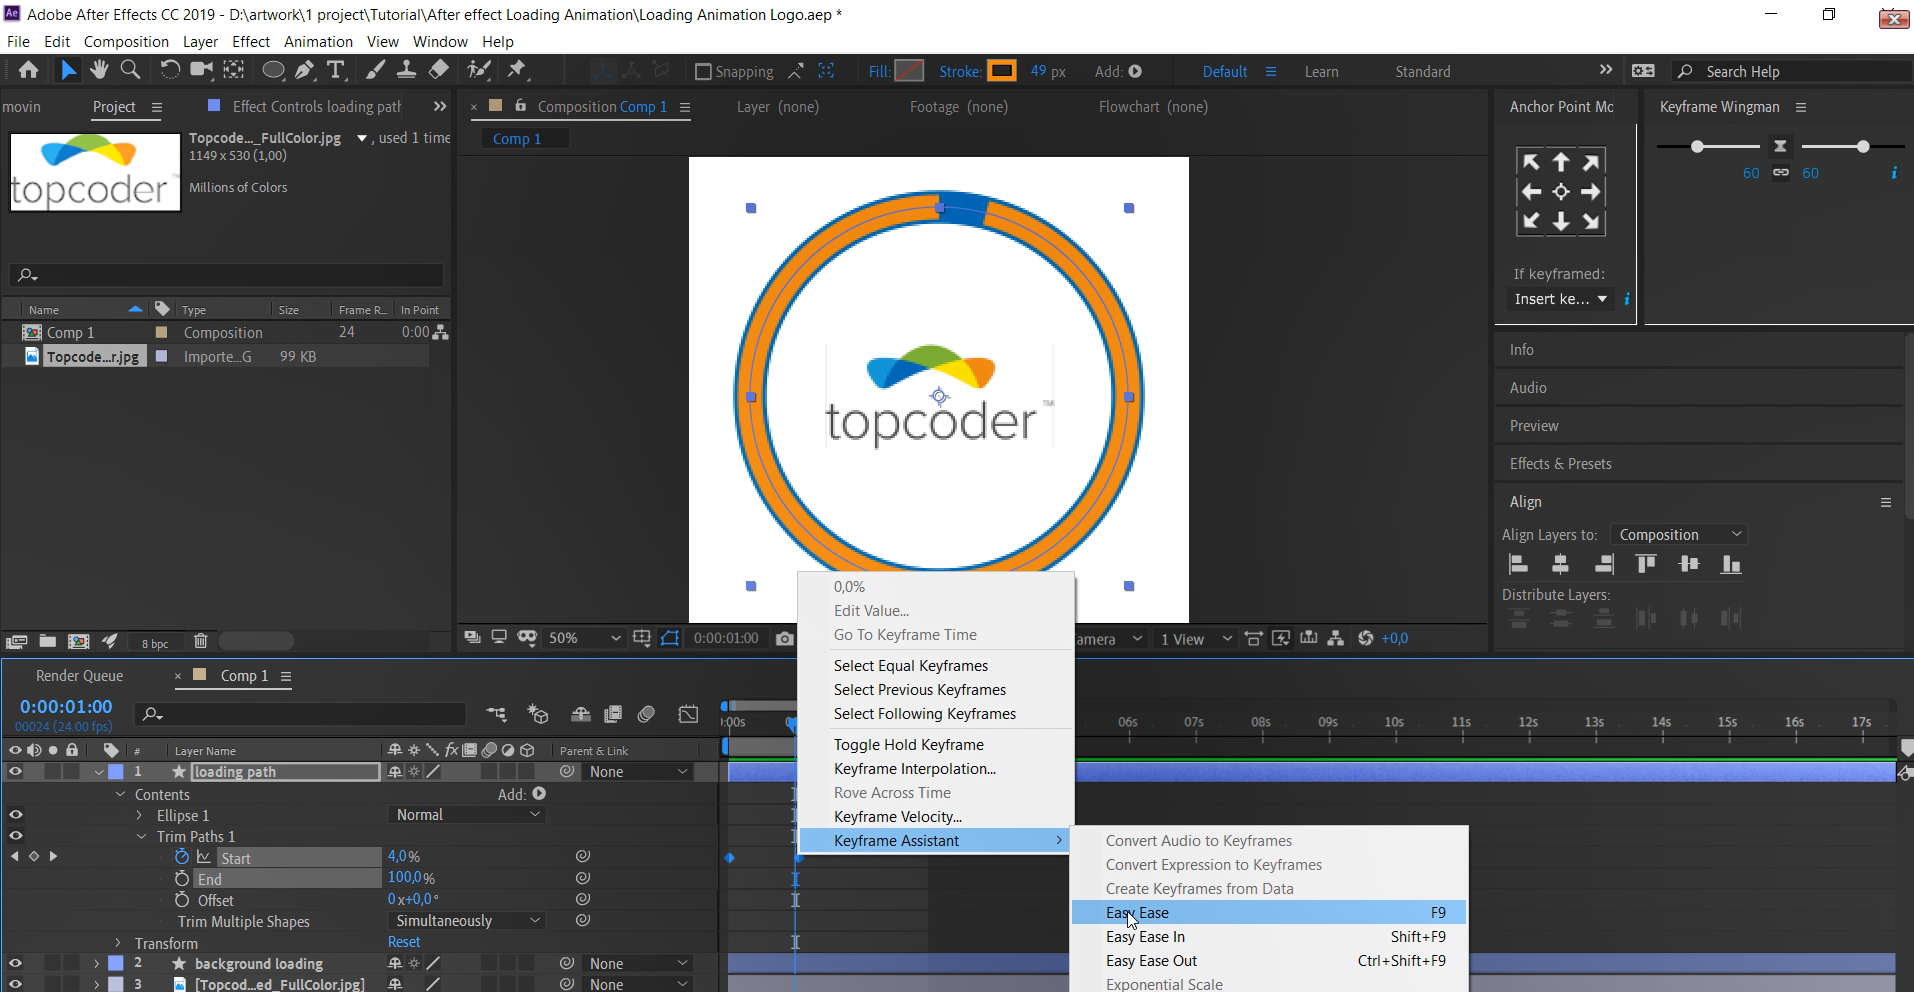Select the Hand tool
Screen dimensions: 1914x992
coord(99,69)
